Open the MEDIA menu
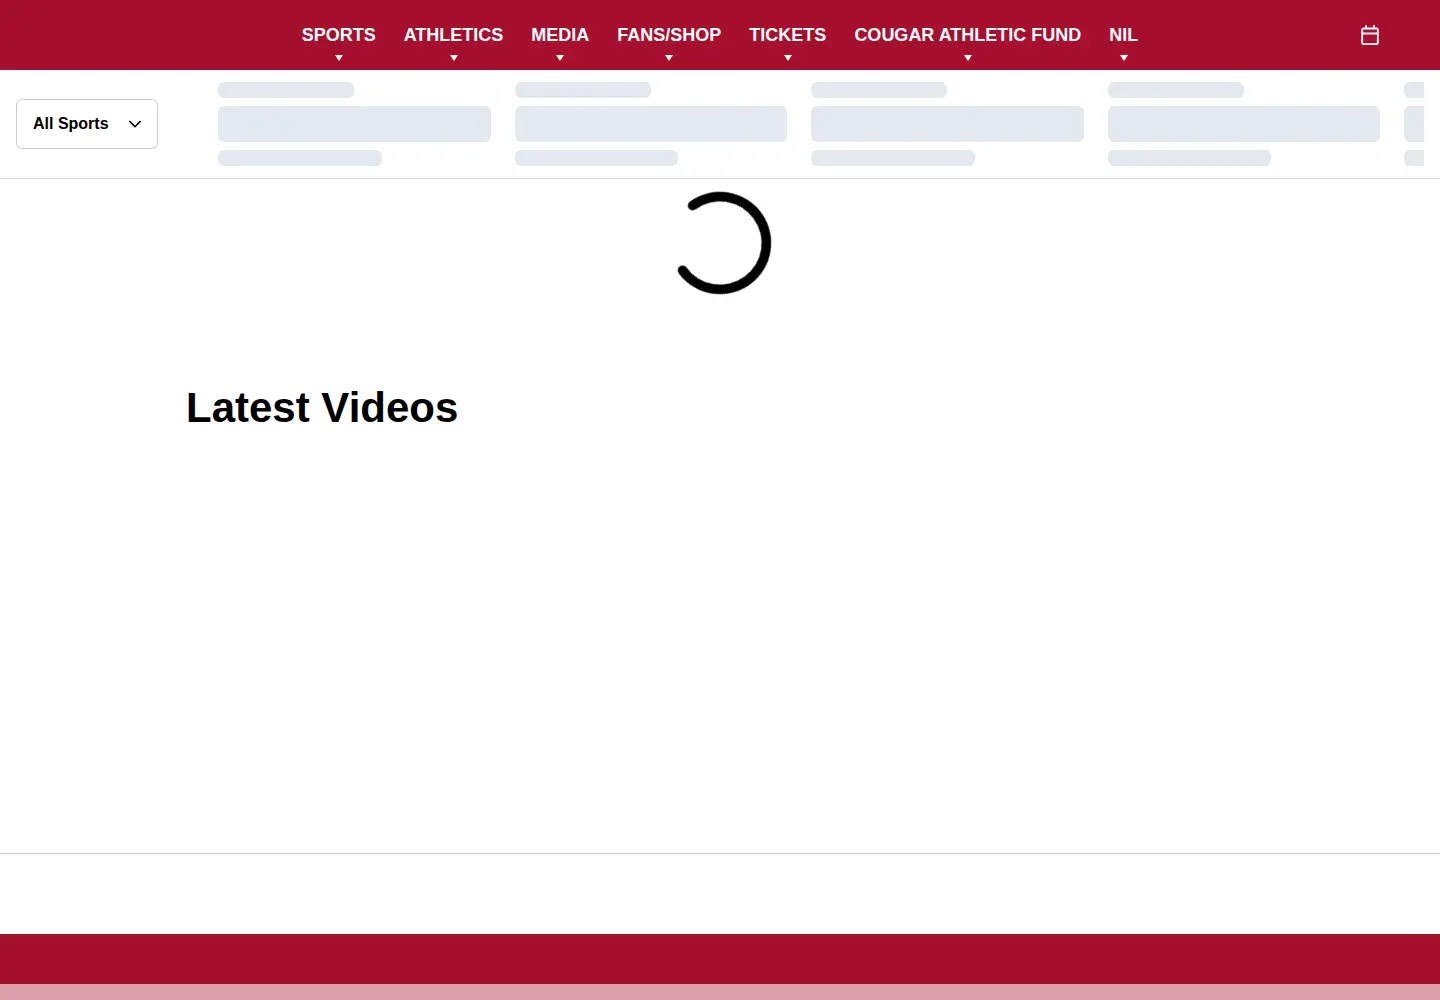Screen dimensions: 1440x1000 coord(560,35)
